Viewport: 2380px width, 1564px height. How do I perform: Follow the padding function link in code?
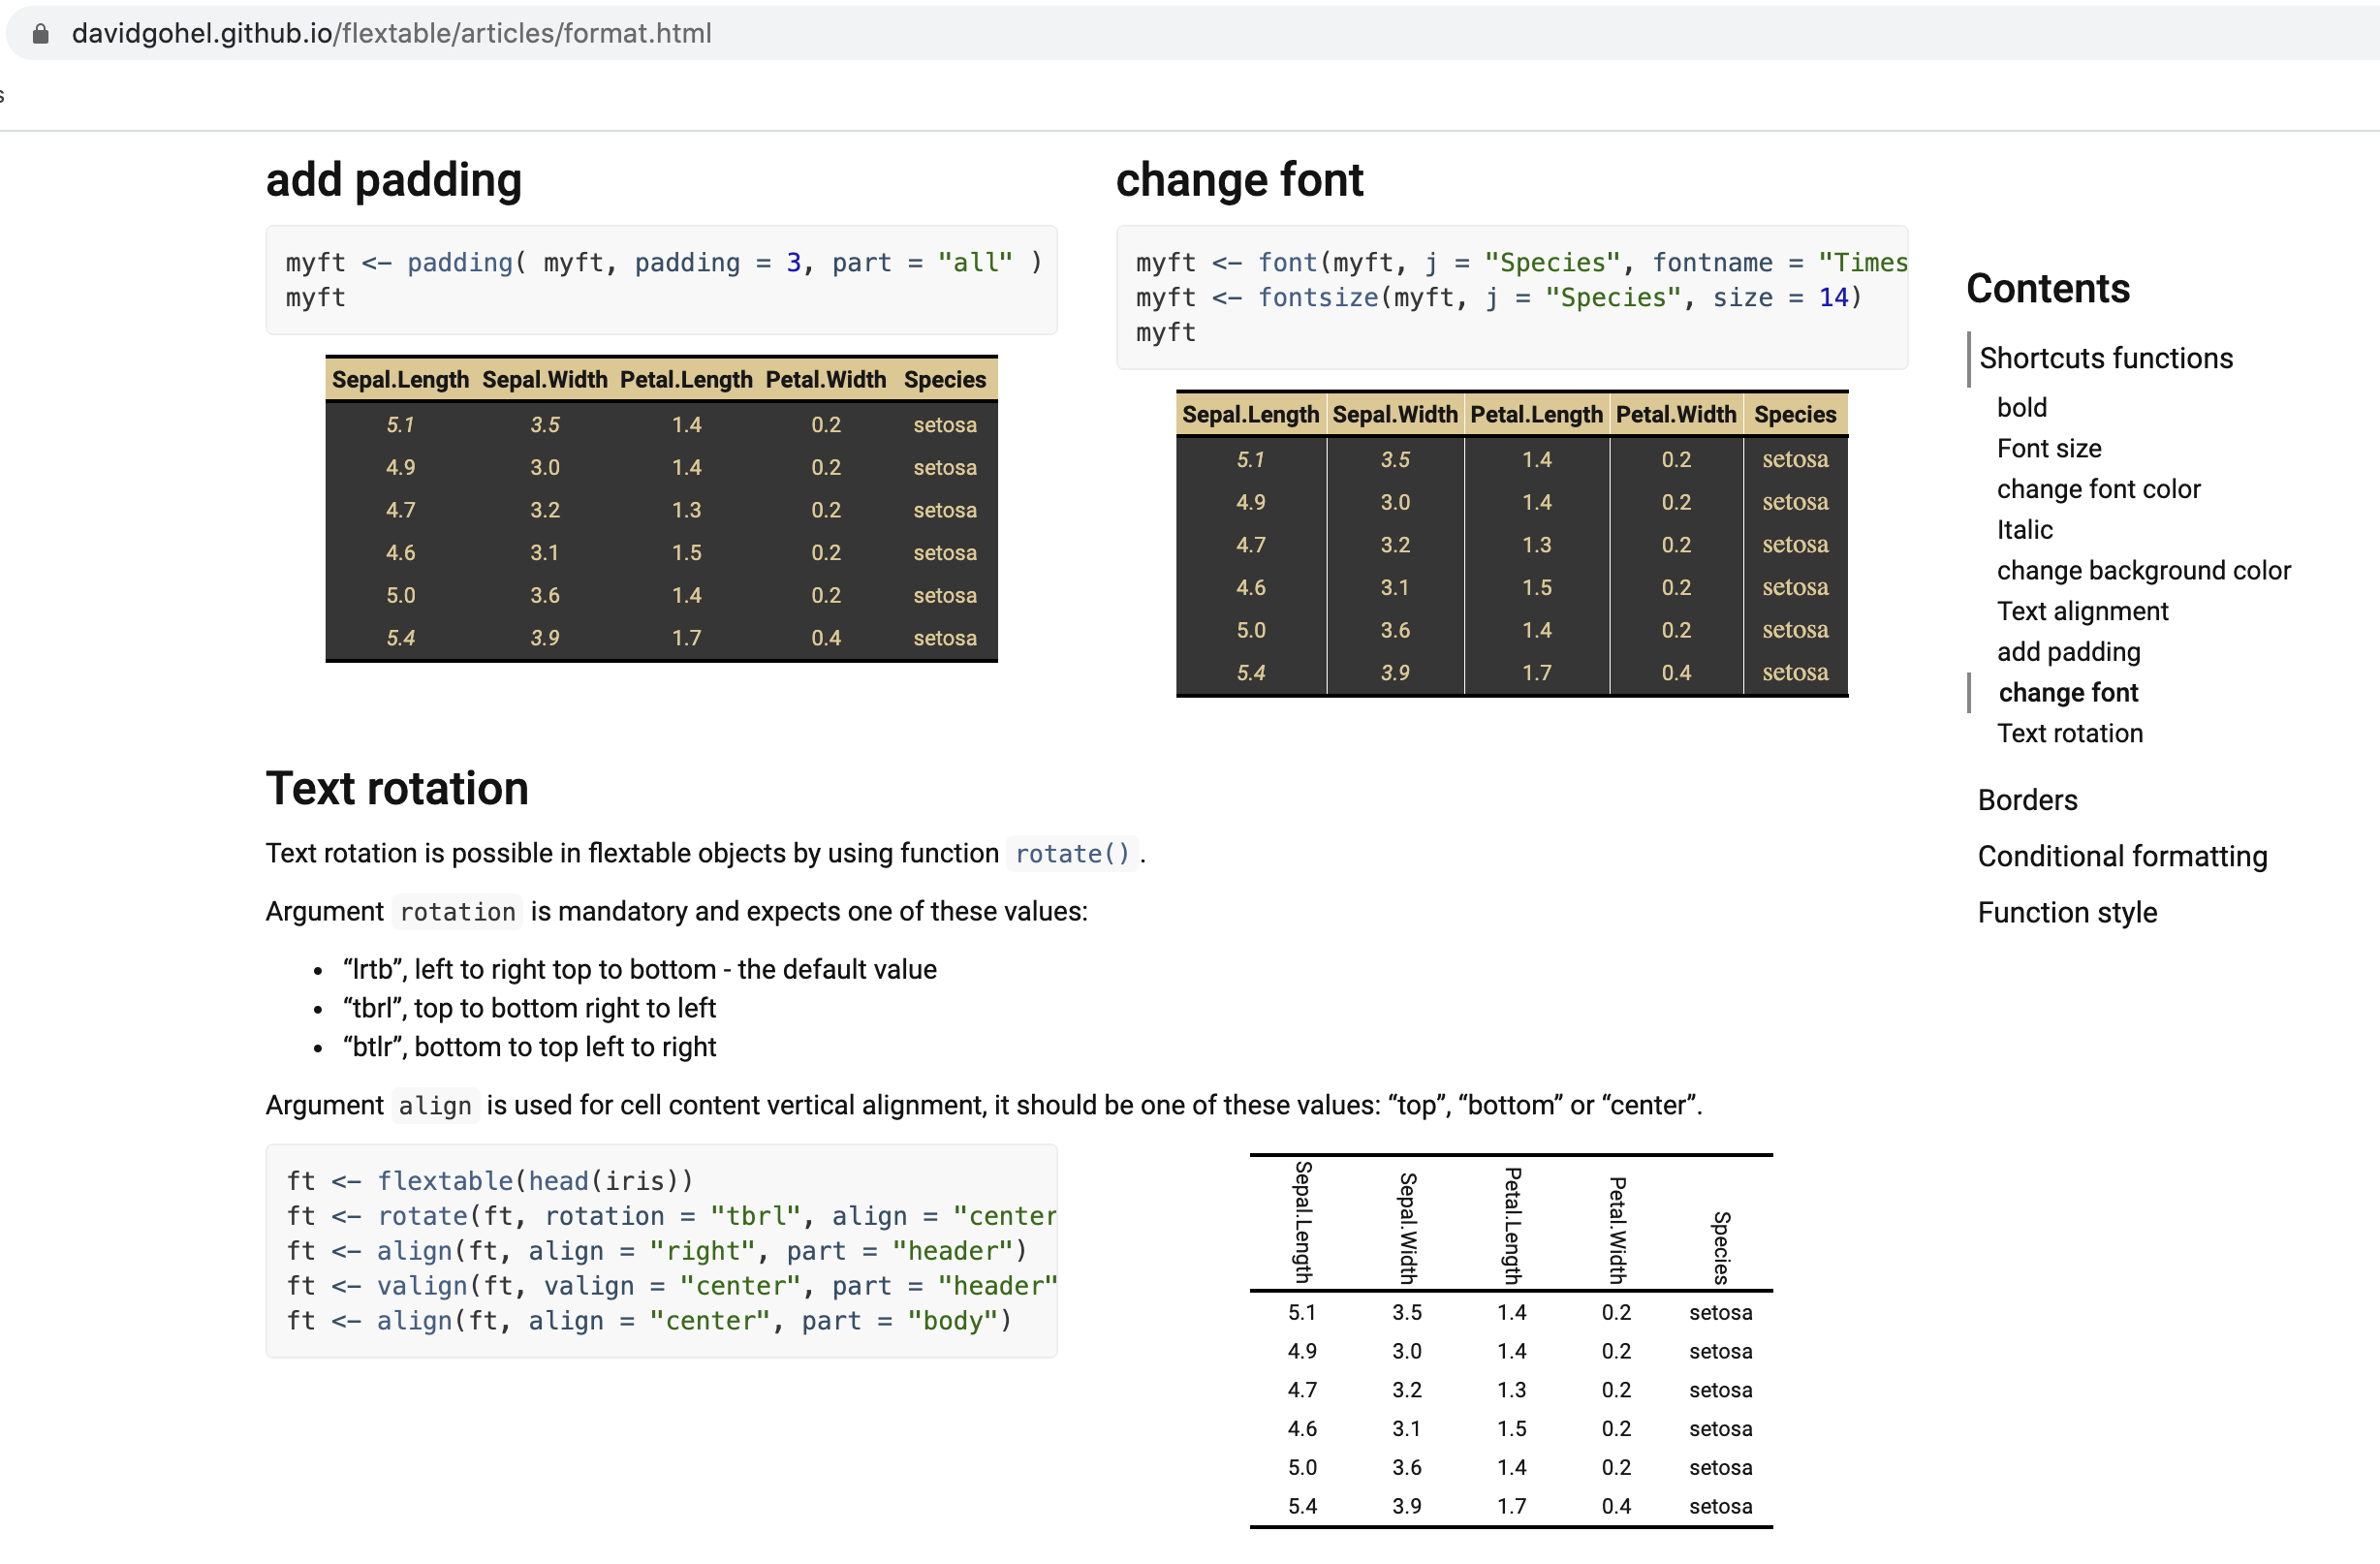[460, 262]
